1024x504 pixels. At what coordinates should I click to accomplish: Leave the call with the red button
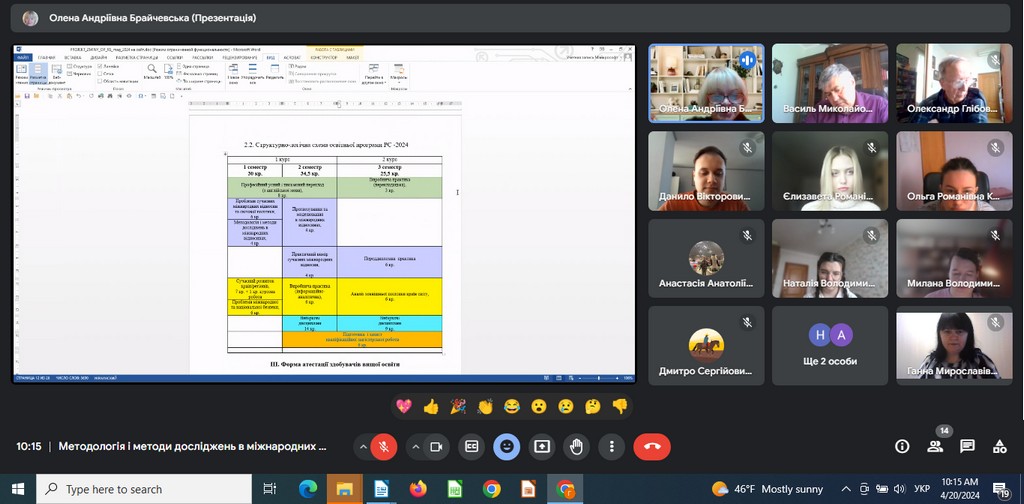(x=652, y=446)
